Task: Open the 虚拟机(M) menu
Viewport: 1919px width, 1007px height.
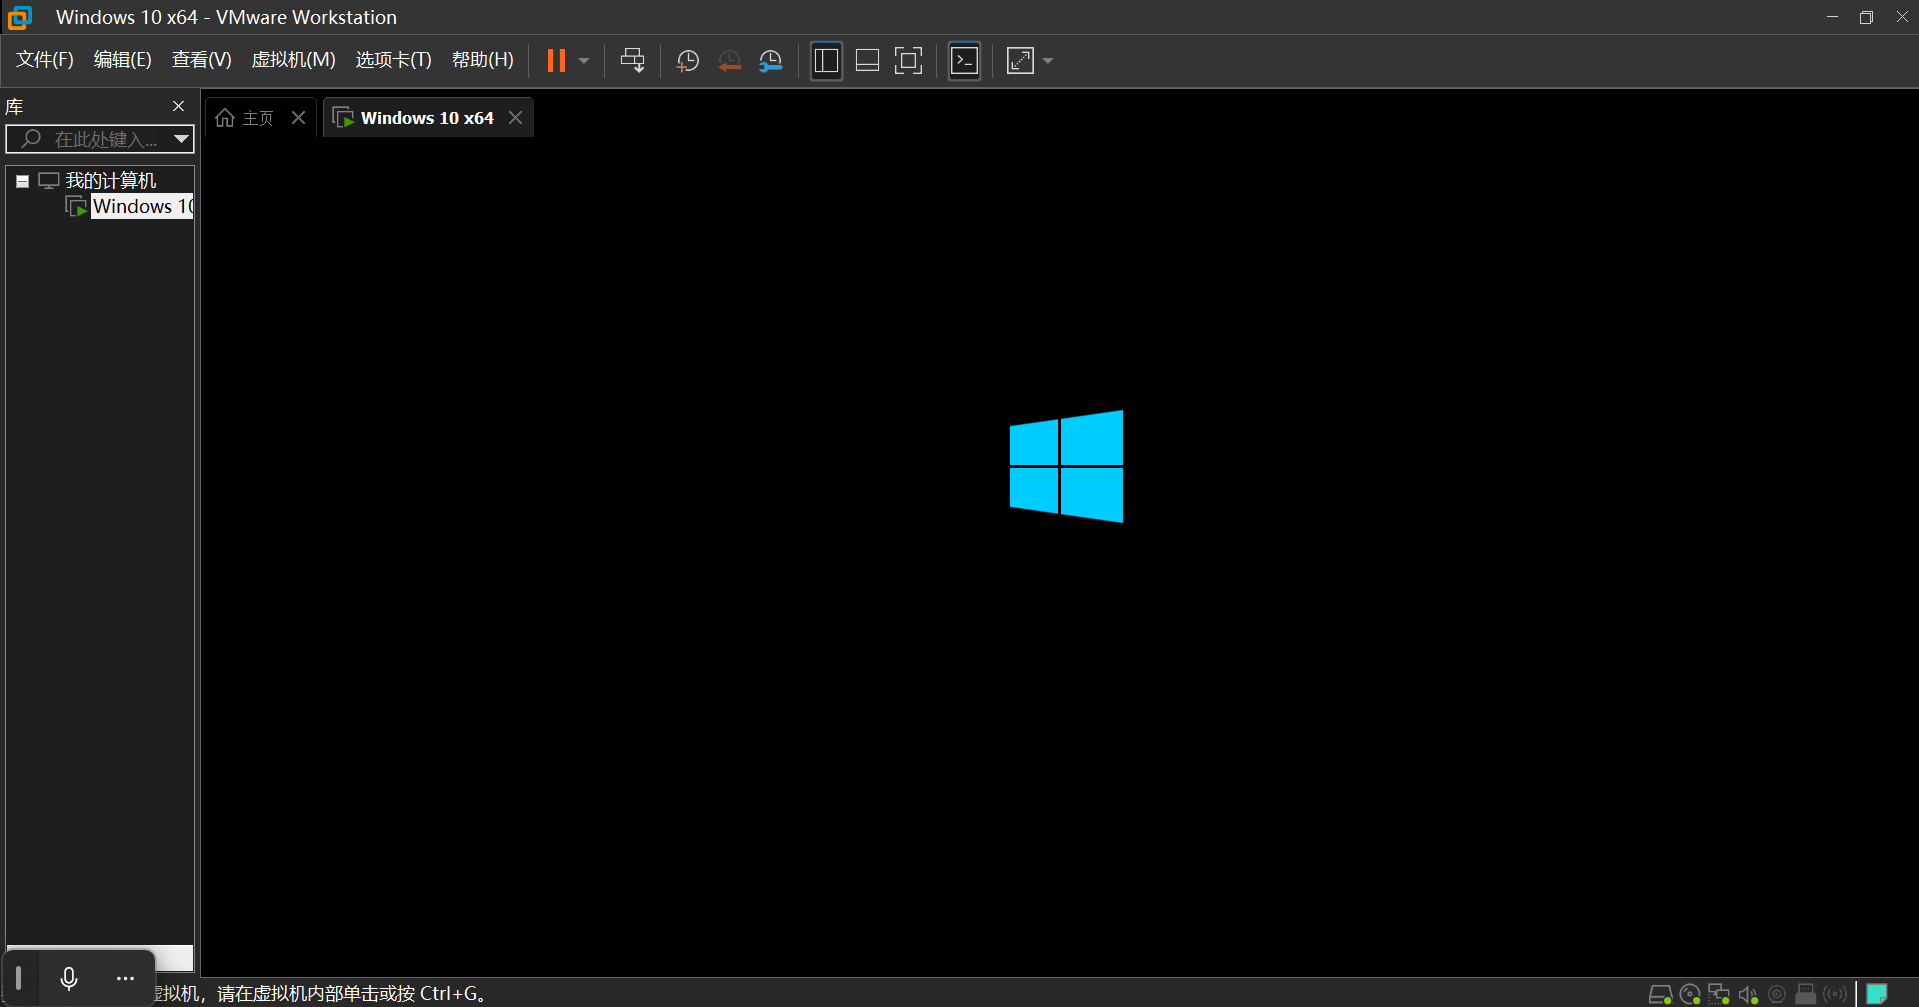Action: tap(293, 60)
